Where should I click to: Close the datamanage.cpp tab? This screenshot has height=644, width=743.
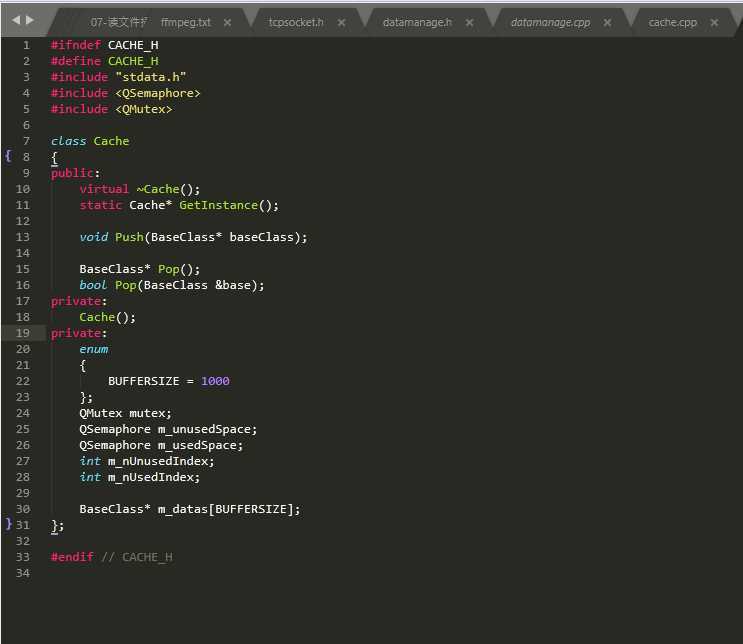tap(607, 22)
